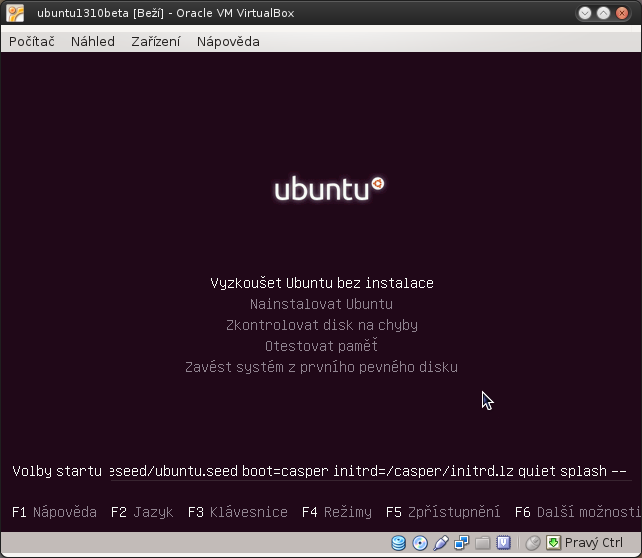The width and height of the screenshot is (642, 558).
Task: Click the network adapters status icon
Action: click(x=461, y=543)
